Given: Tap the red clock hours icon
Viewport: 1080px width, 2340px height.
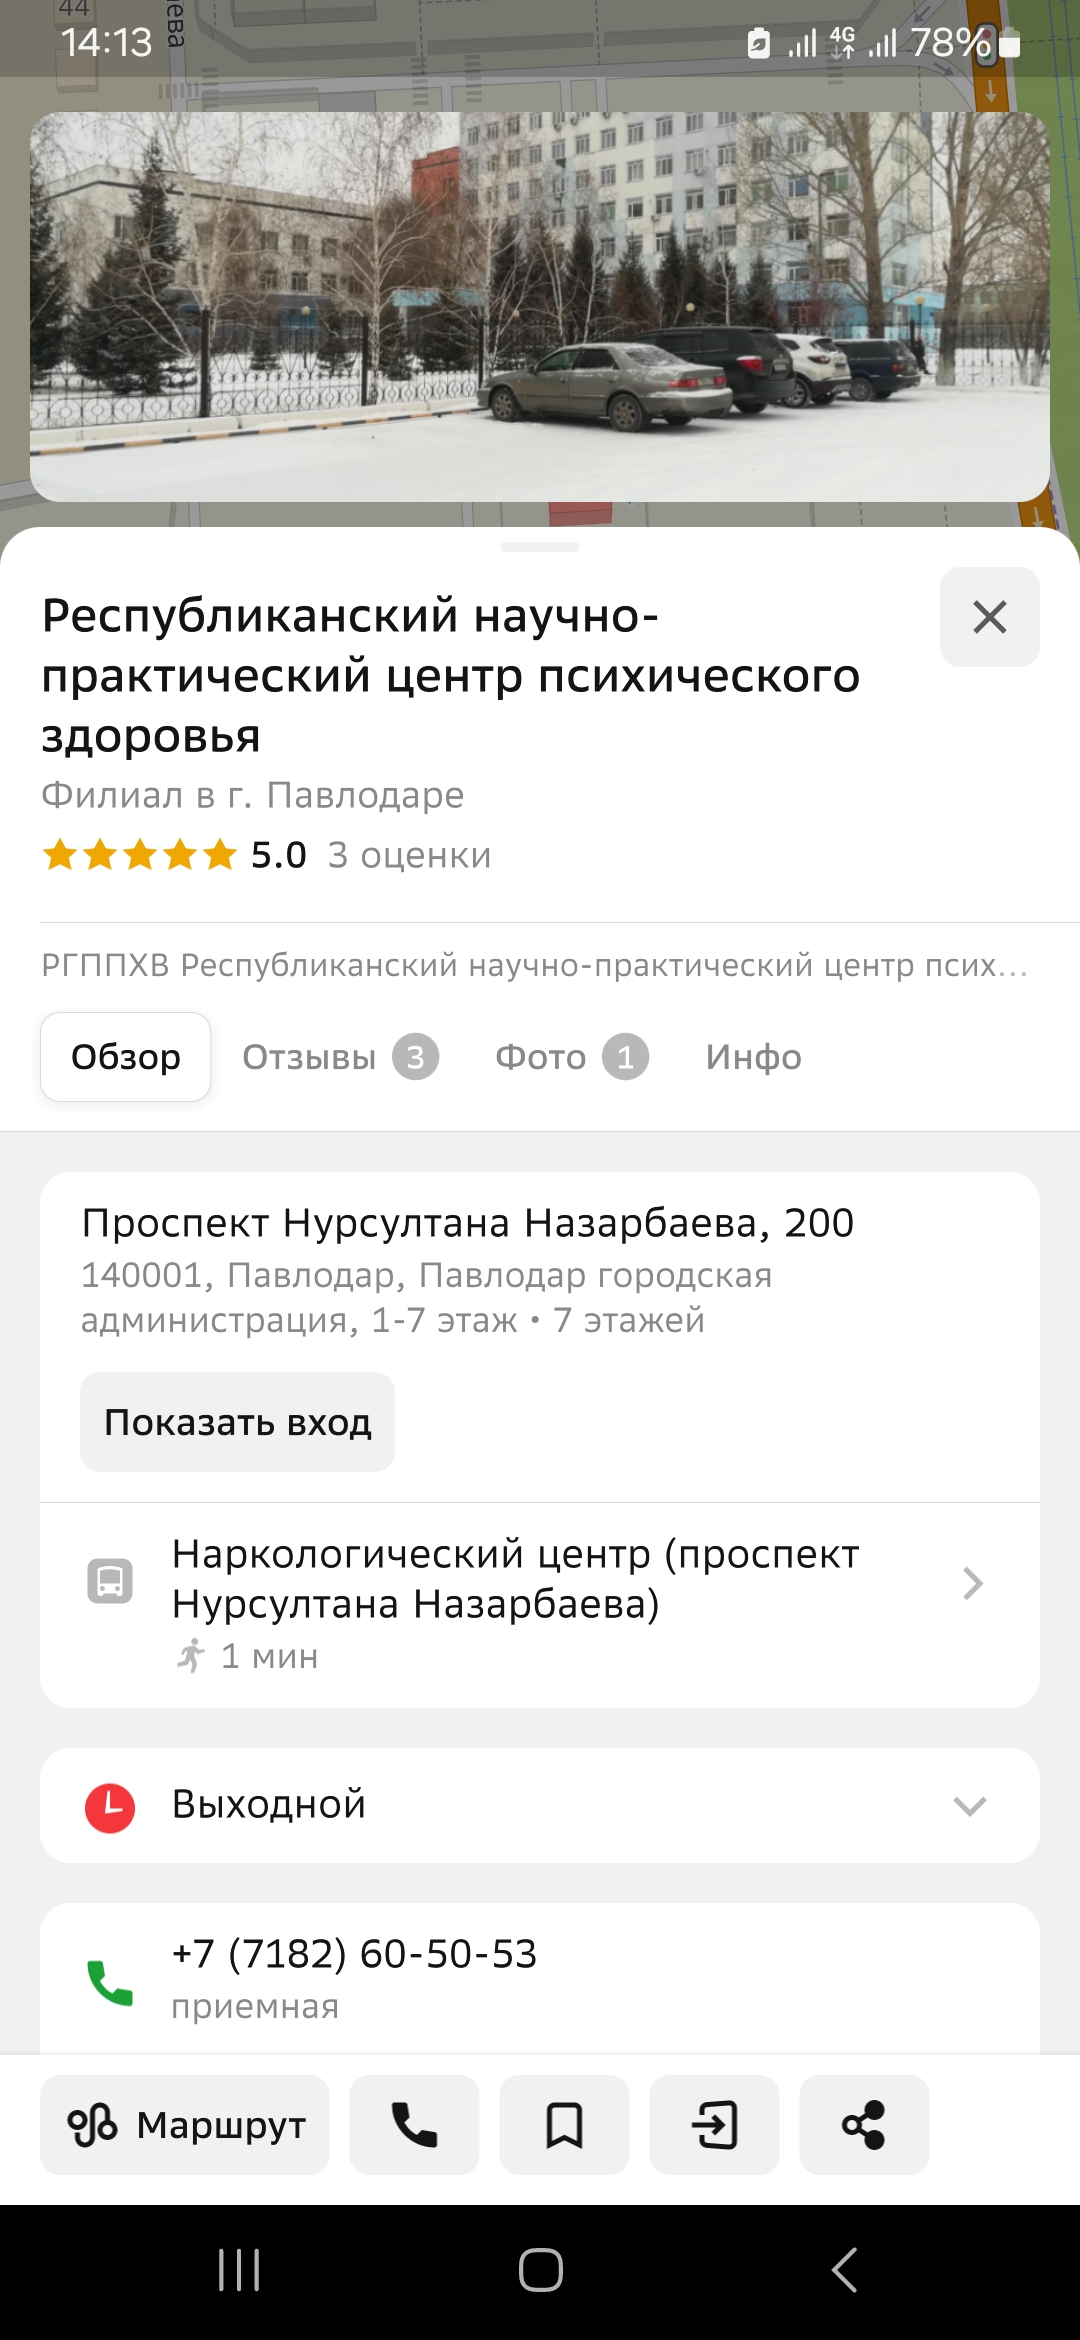Looking at the screenshot, I should (110, 1807).
